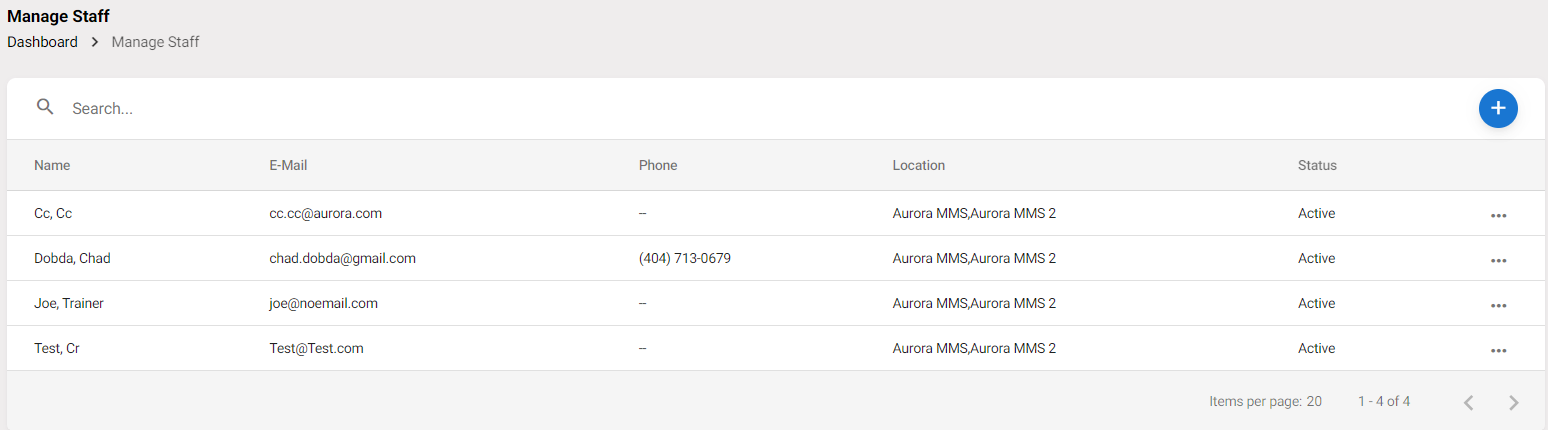Screen dimensions: 1548x430
Task: Go to next page using right chevron
Action: [x=1513, y=402]
